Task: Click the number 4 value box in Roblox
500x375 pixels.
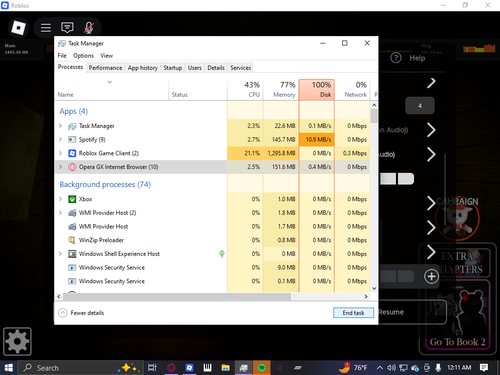Action: click(420, 106)
